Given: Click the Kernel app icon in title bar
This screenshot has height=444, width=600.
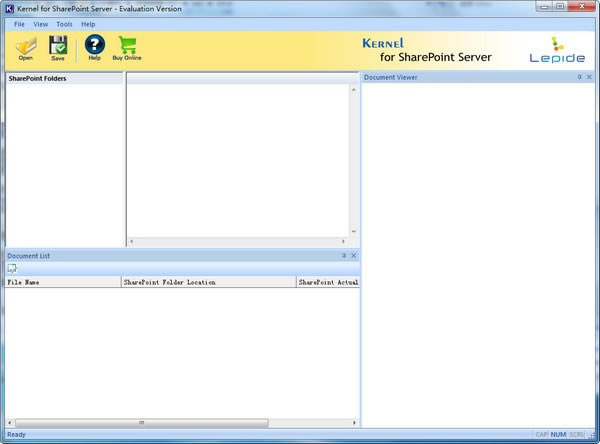Looking at the screenshot, I should (9, 7).
